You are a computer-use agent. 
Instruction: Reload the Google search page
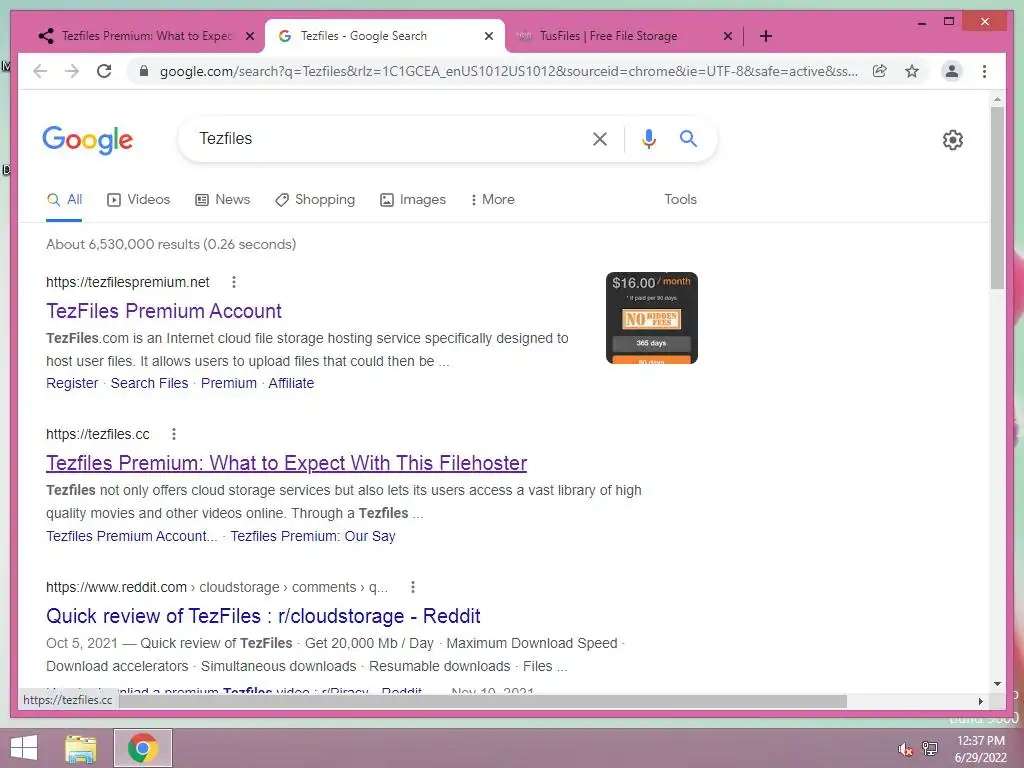pyautogui.click(x=104, y=71)
